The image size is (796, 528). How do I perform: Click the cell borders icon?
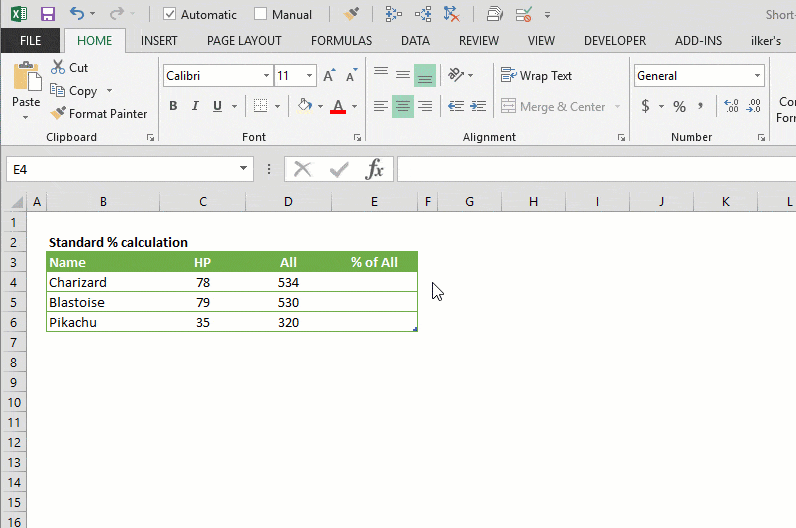[x=260, y=106]
